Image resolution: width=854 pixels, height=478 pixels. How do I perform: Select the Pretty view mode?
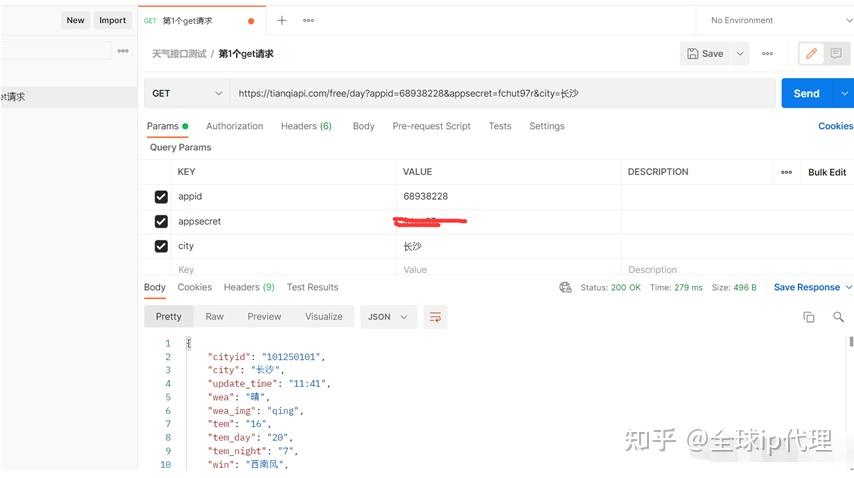coord(168,317)
